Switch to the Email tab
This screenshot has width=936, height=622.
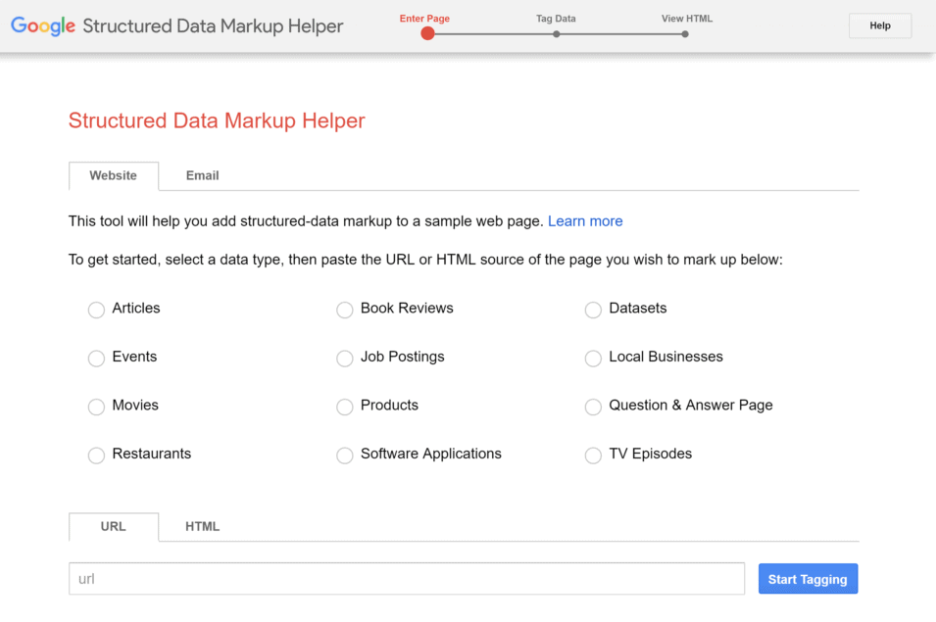pyautogui.click(x=201, y=175)
